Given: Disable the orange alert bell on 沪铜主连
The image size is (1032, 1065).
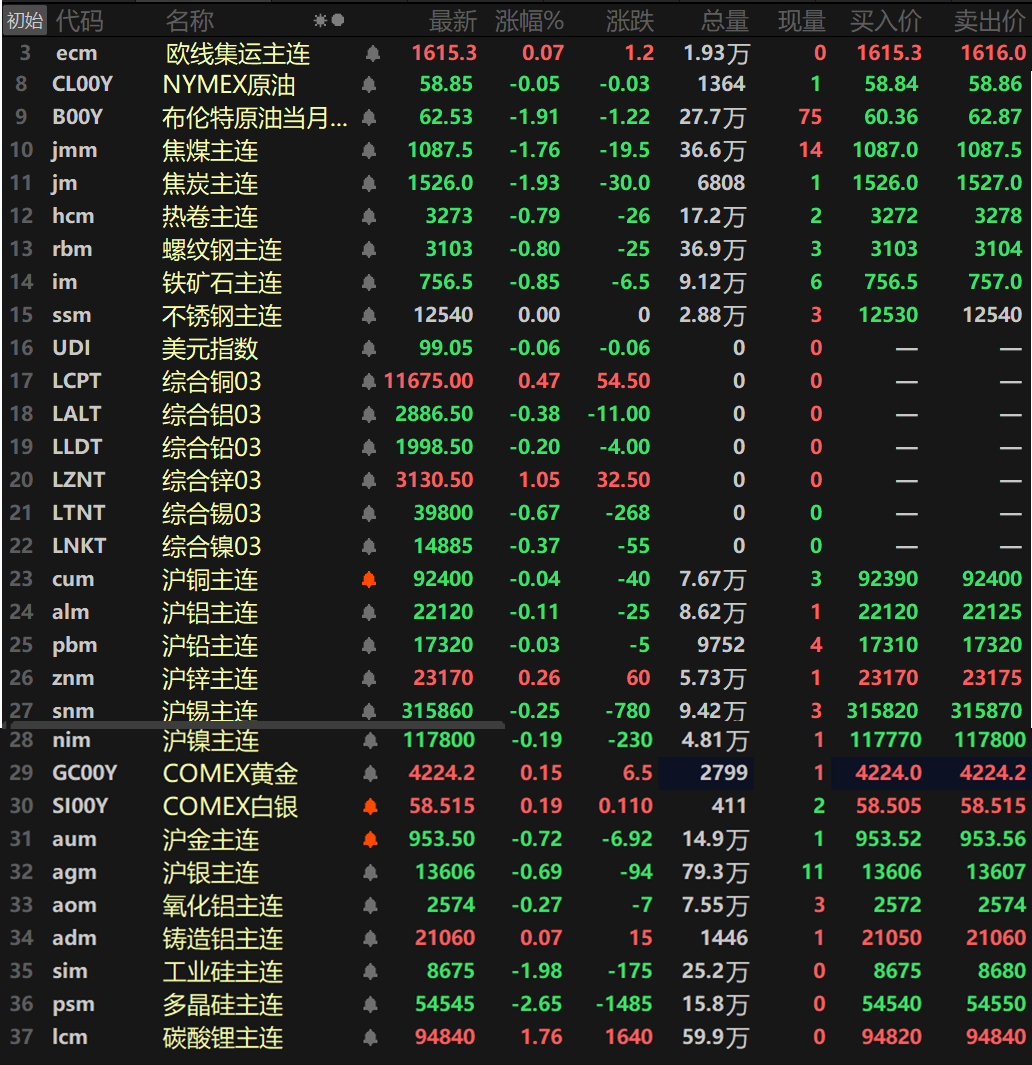Looking at the screenshot, I should point(369,579).
